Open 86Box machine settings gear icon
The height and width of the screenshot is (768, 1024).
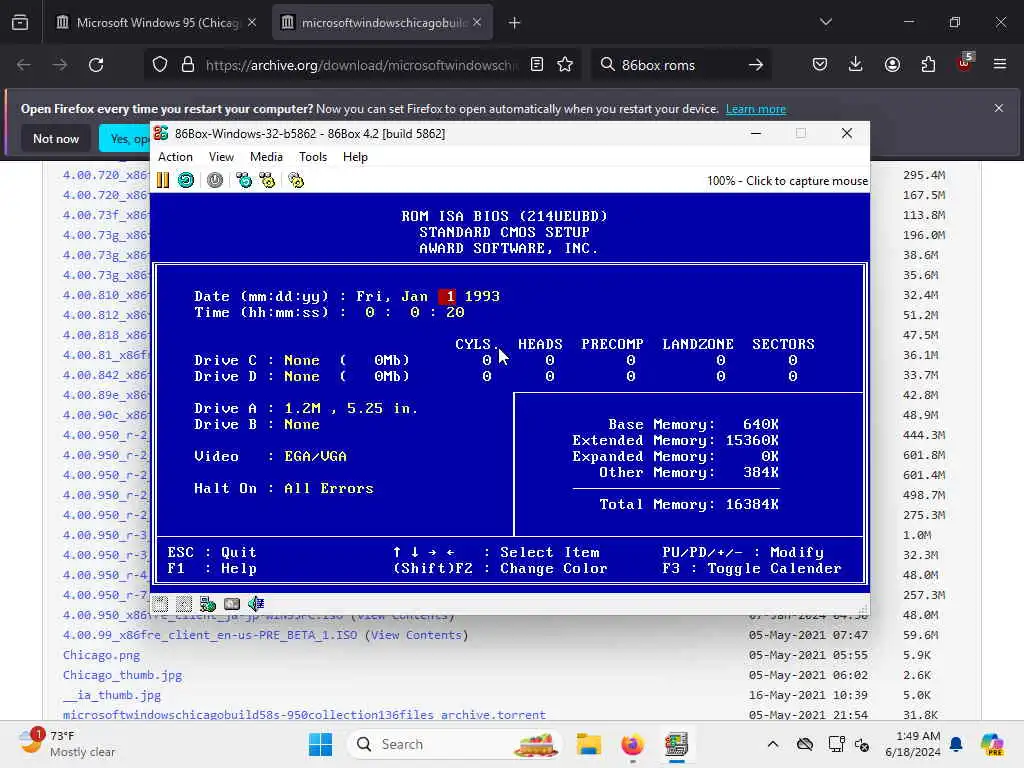click(x=296, y=180)
